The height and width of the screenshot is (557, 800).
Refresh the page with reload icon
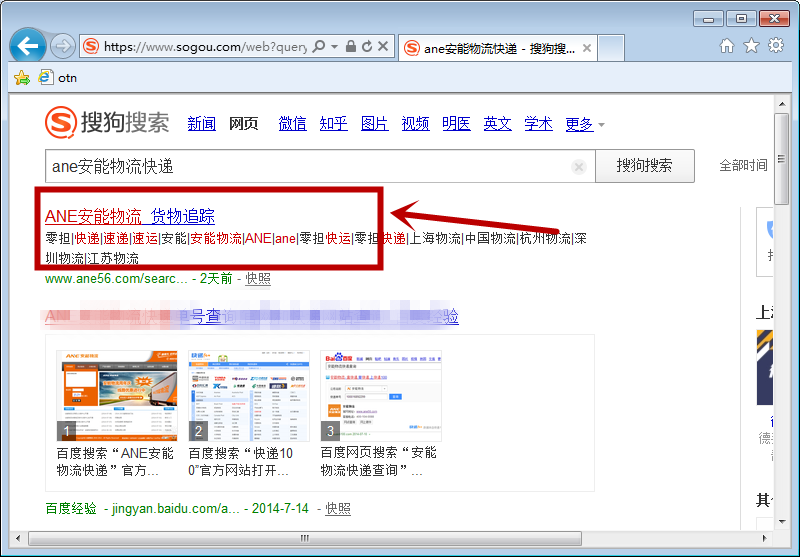(x=367, y=46)
